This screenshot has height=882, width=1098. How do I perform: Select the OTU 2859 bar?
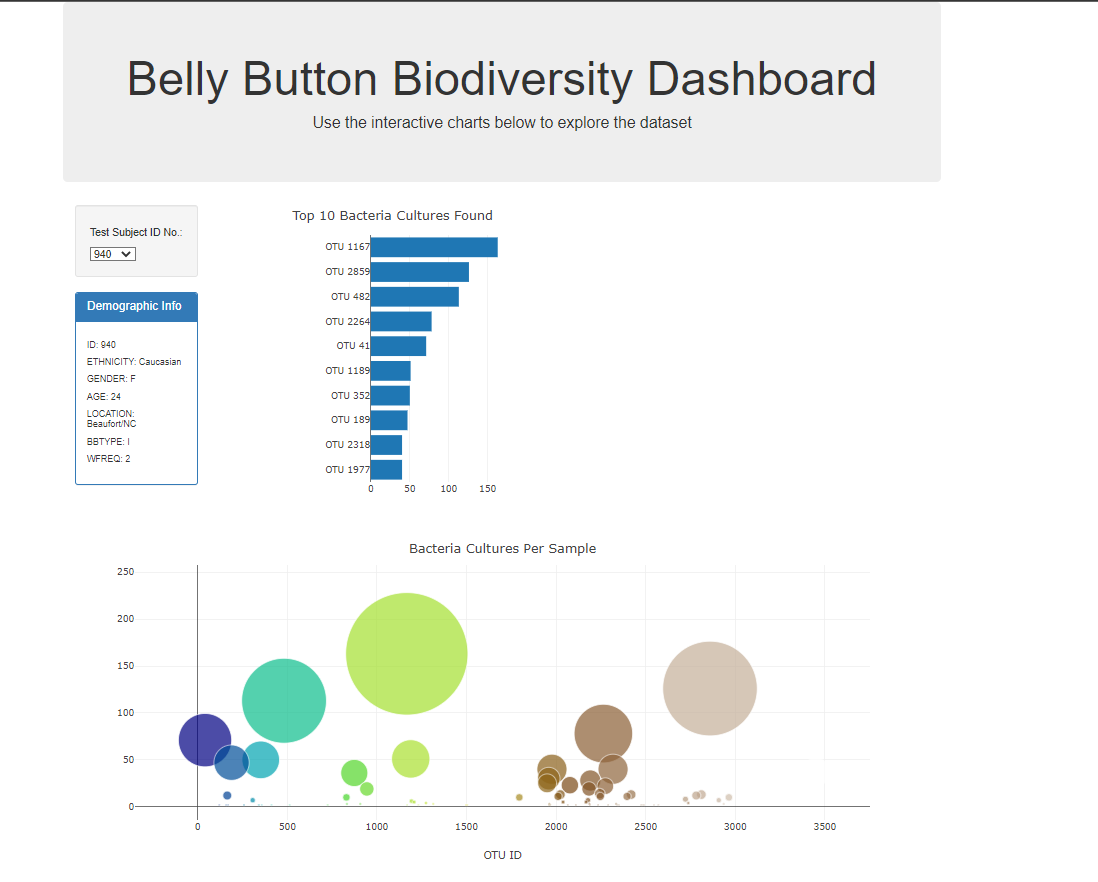tap(419, 271)
